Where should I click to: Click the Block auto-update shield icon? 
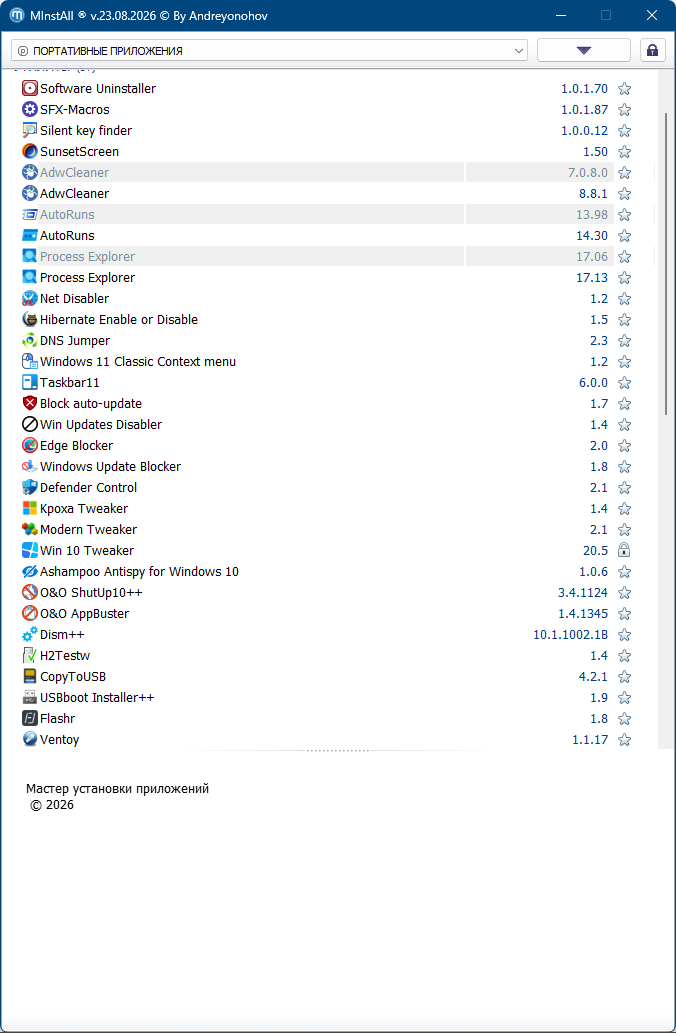[x=30, y=403]
